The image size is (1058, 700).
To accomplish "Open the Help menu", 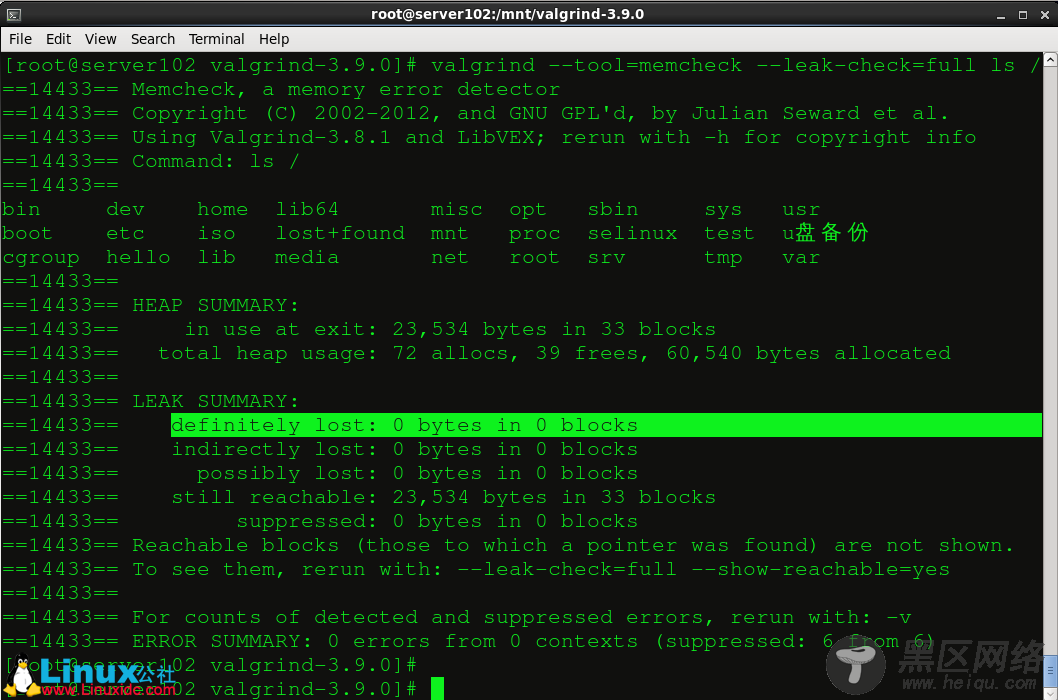I will point(274,39).
